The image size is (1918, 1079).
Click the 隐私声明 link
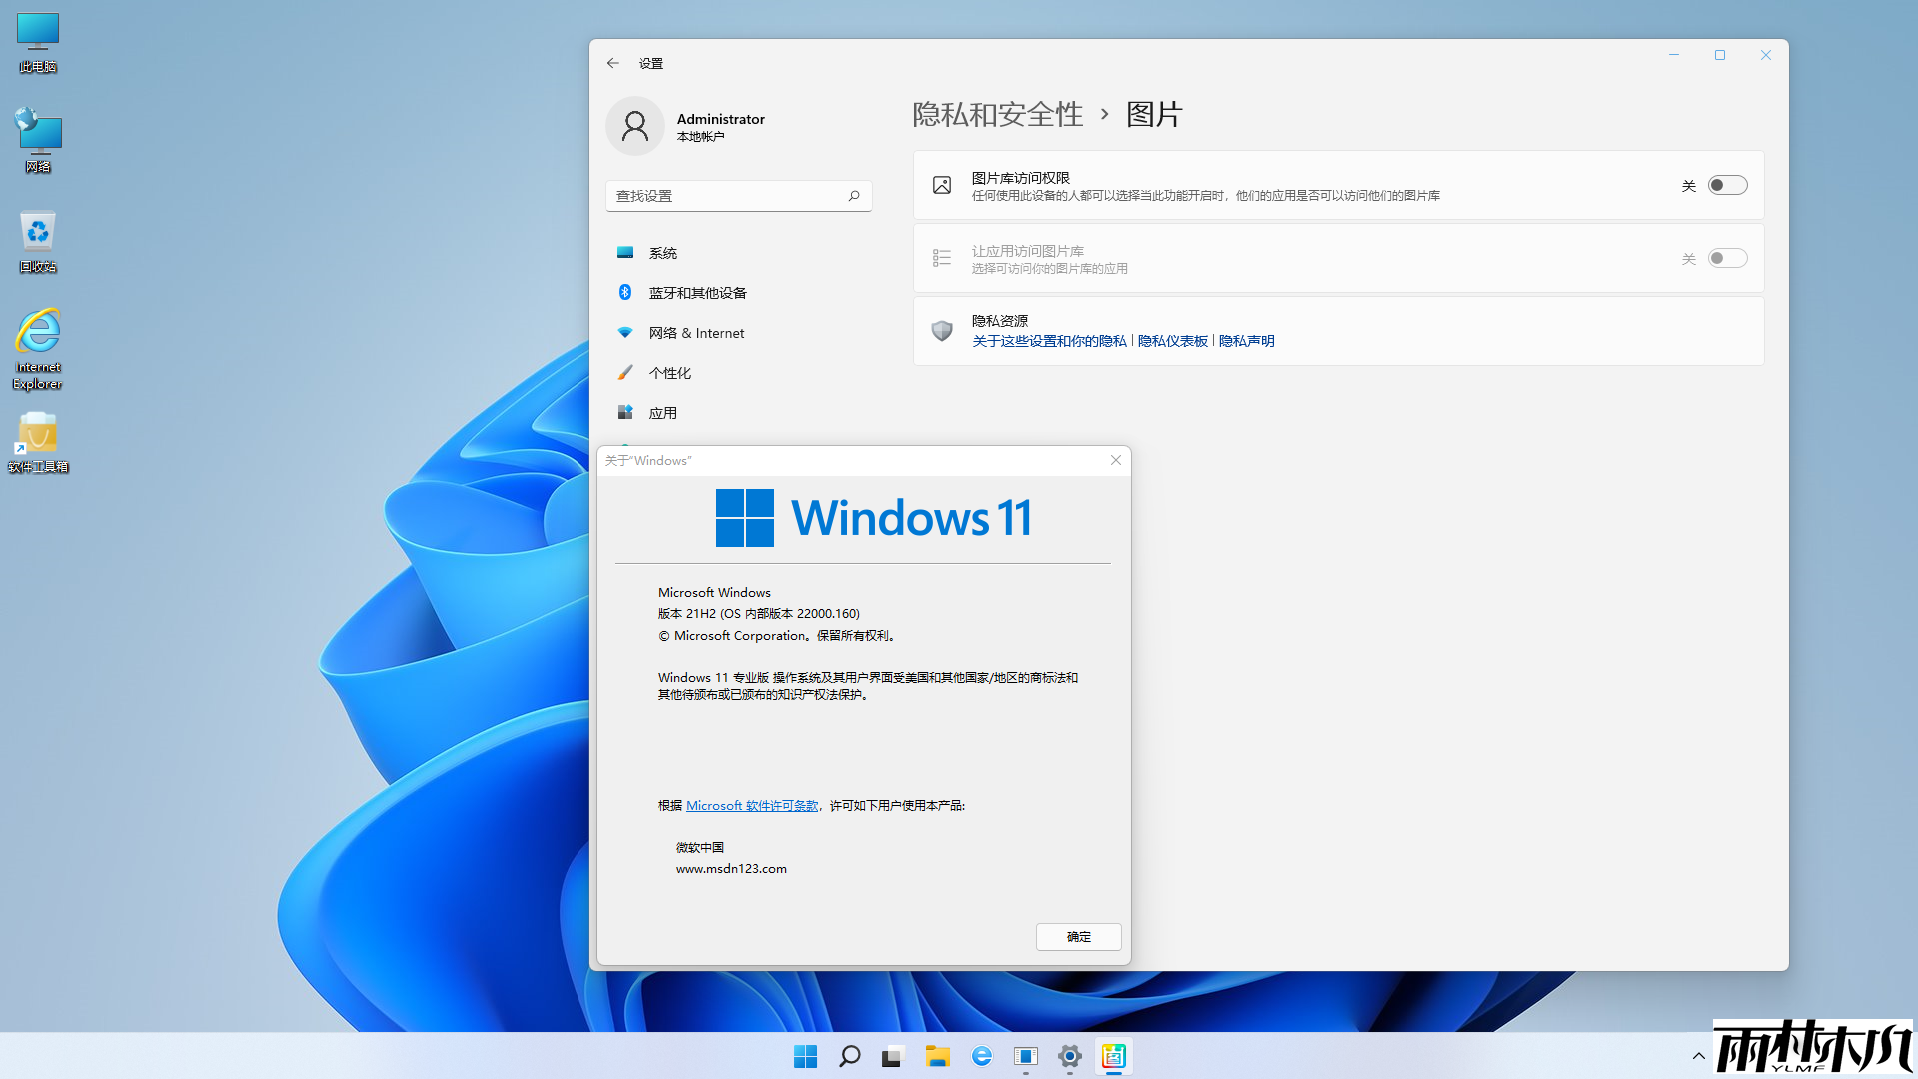coord(1246,340)
